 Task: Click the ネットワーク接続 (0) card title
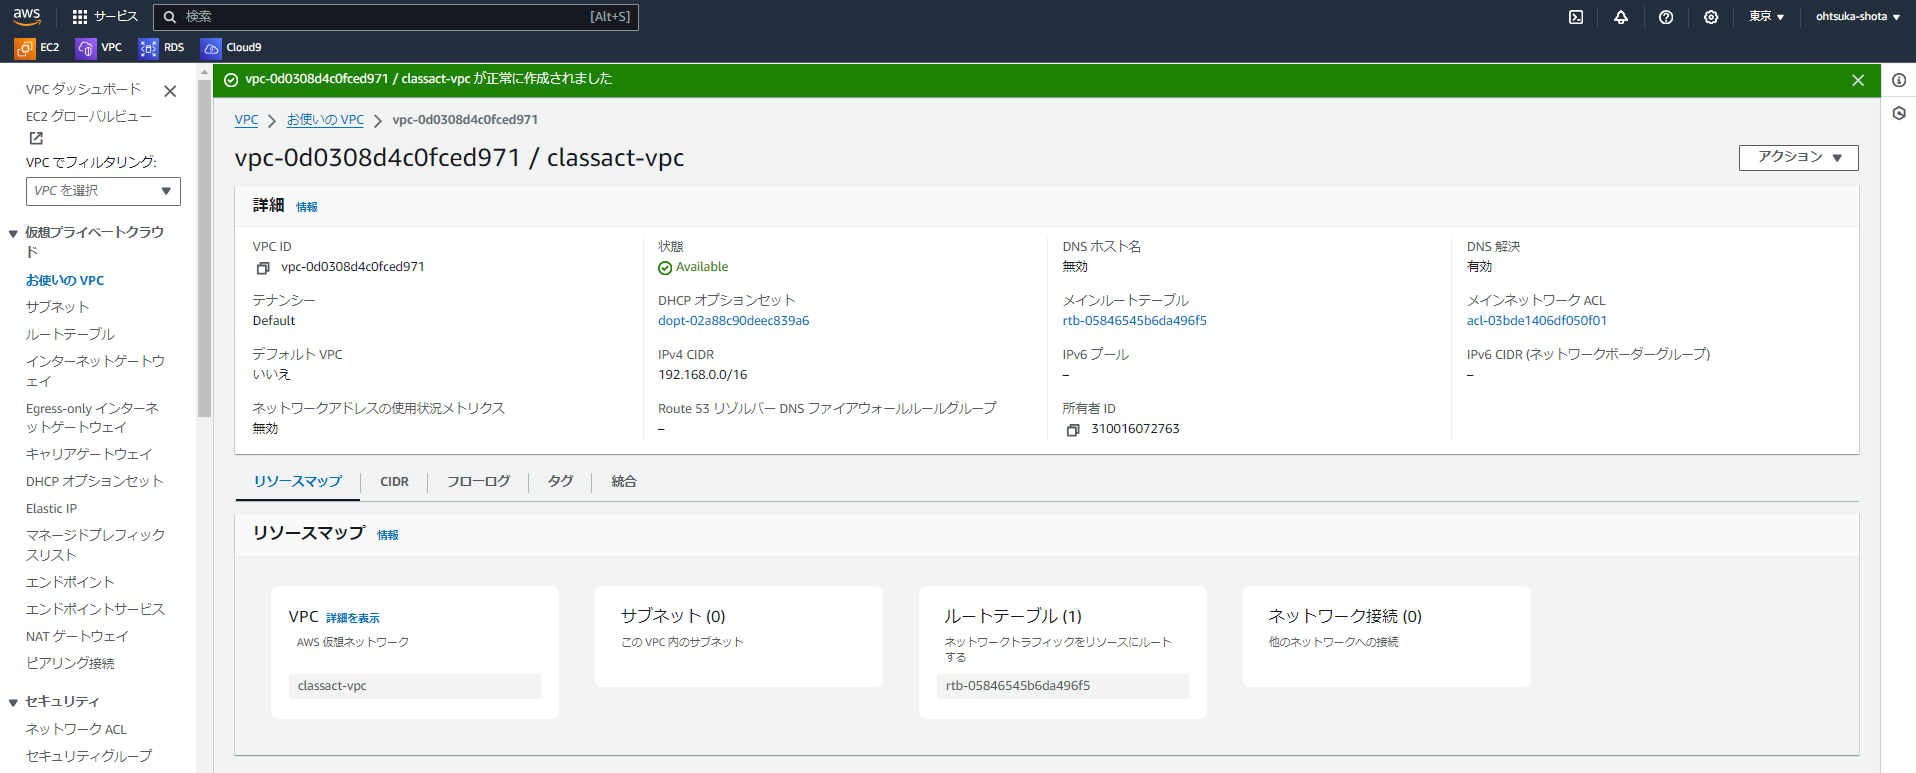point(1345,617)
